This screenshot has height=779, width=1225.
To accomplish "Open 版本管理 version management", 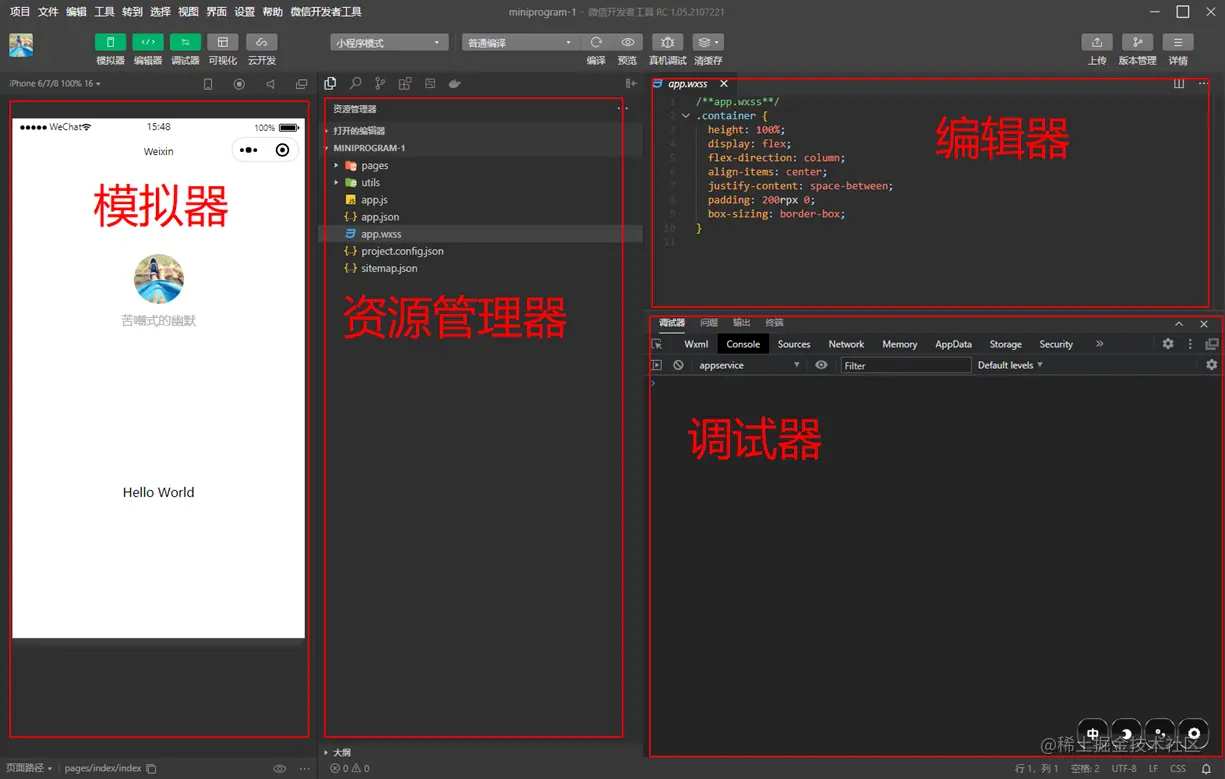I will tap(1137, 42).
